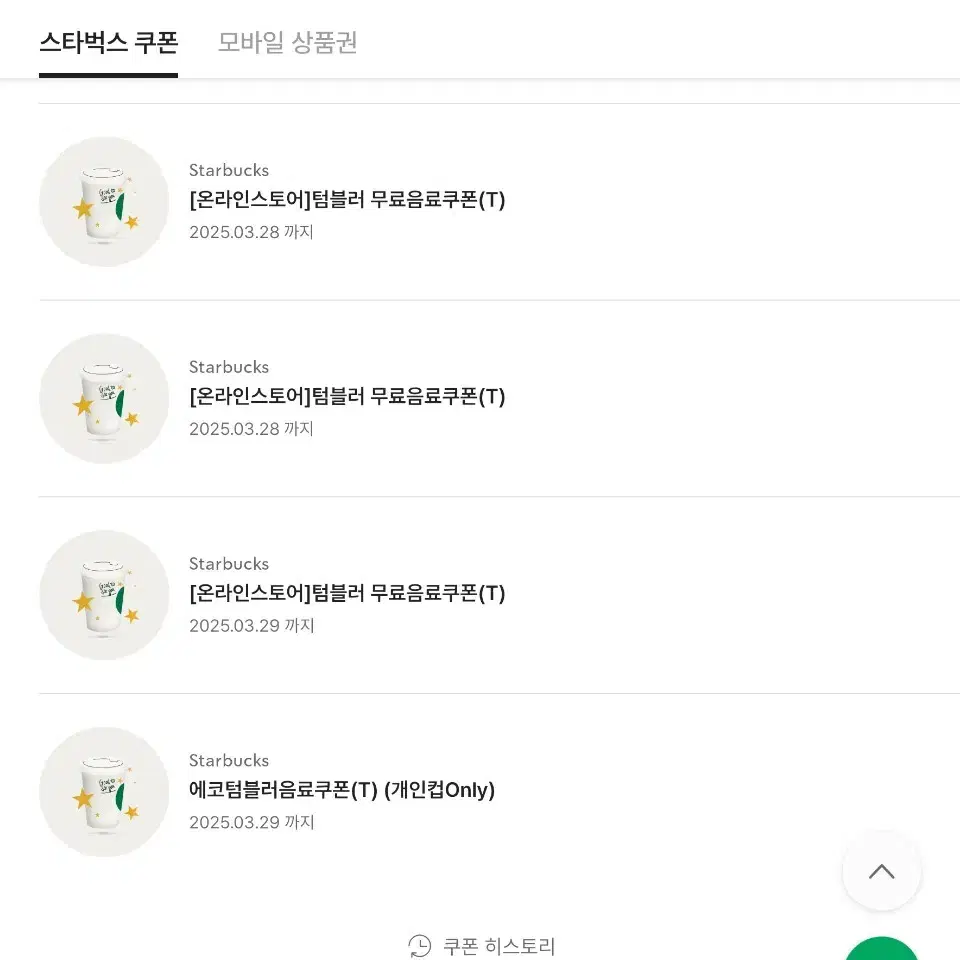The height and width of the screenshot is (960, 960).
Task: Tap the scroll-to-top arrow button
Action: click(882, 871)
